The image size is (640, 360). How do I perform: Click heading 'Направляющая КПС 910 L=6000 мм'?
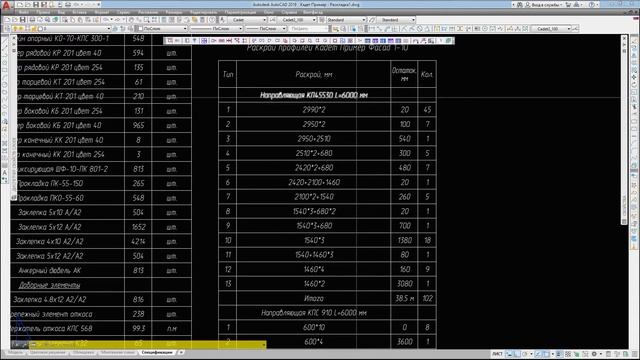[313, 313]
